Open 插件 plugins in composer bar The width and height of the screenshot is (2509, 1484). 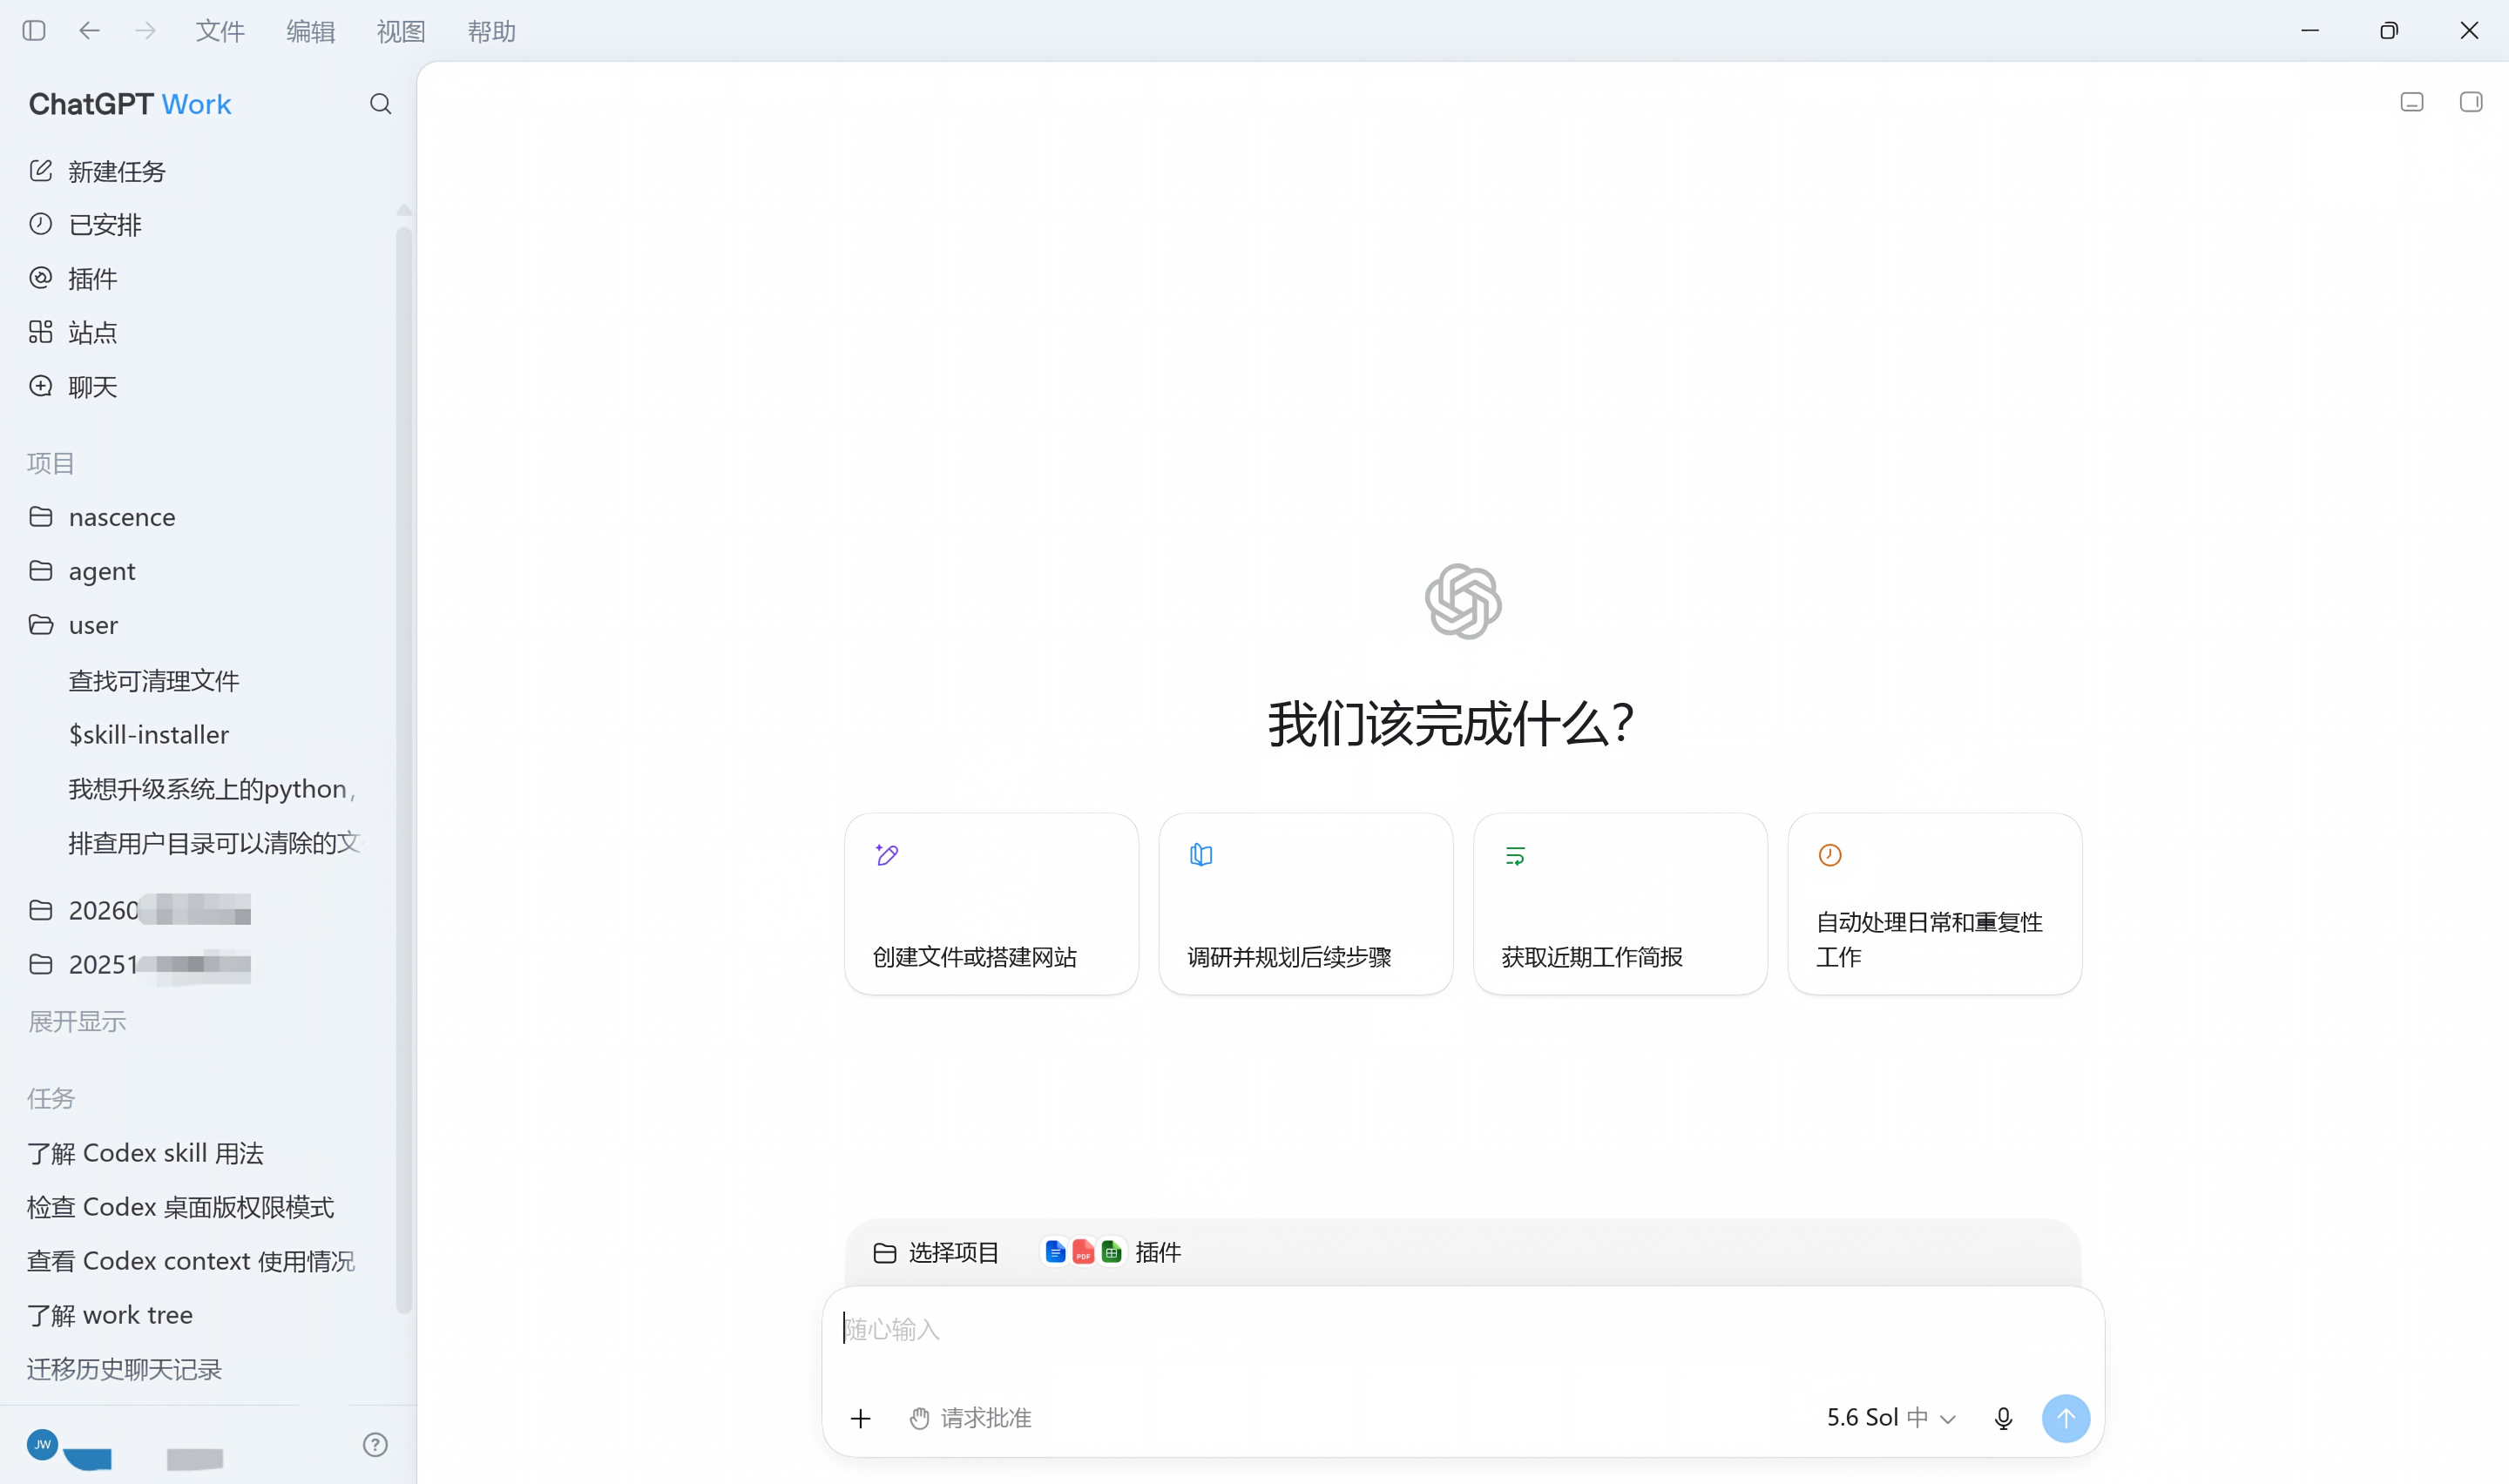(x=1112, y=1252)
